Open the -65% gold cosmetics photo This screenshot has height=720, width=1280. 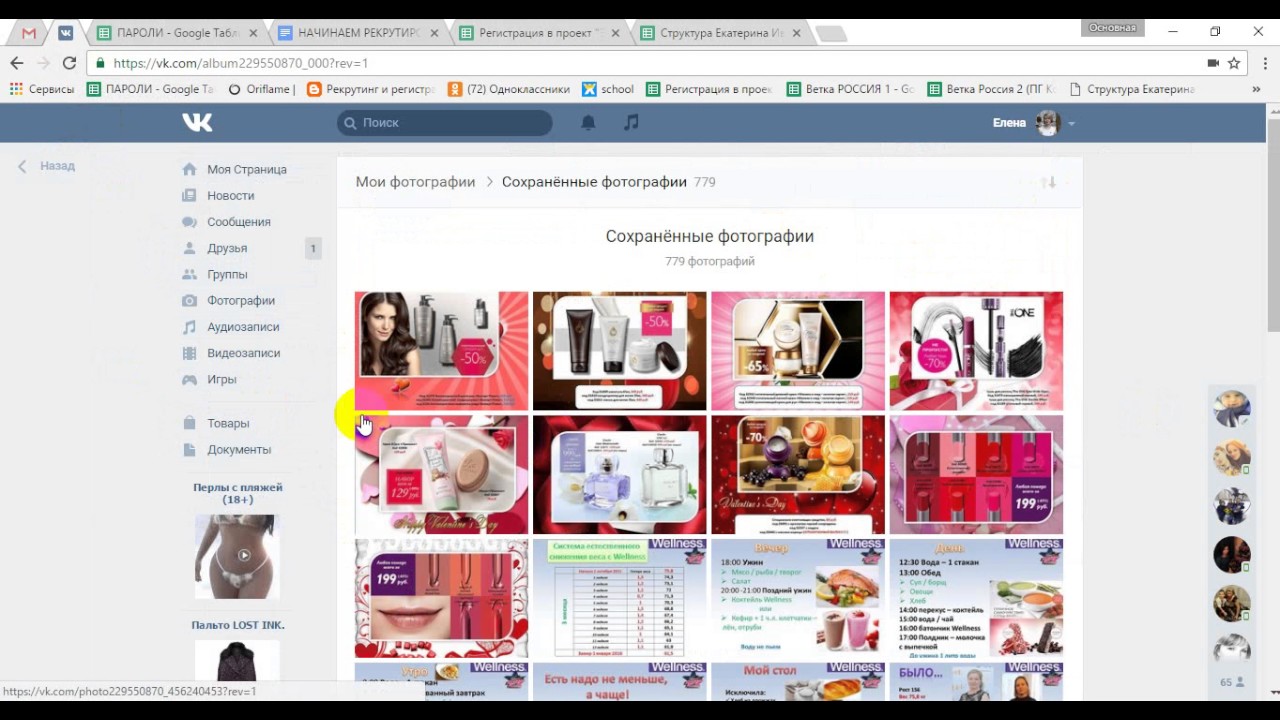(798, 351)
